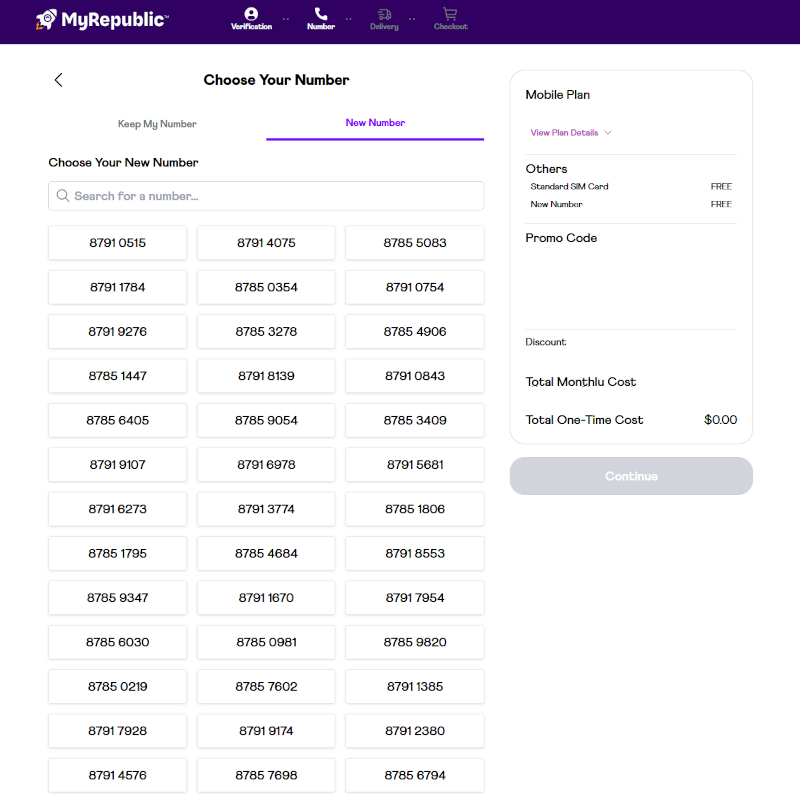Click the $0.00 one-time cost value

[720, 420]
